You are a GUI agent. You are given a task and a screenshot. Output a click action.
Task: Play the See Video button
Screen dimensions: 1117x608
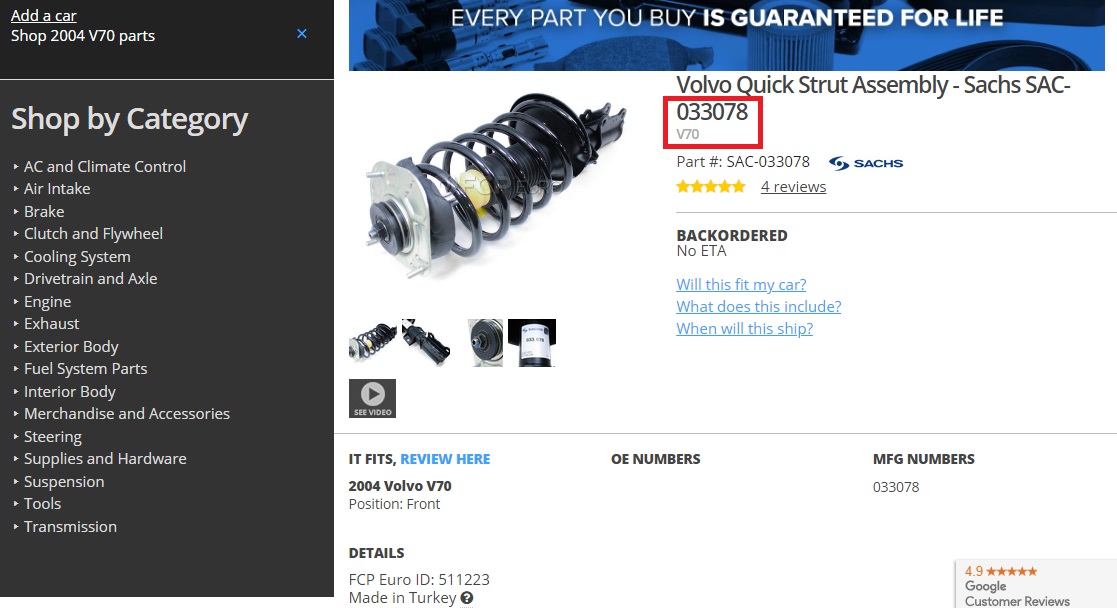click(372, 398)
